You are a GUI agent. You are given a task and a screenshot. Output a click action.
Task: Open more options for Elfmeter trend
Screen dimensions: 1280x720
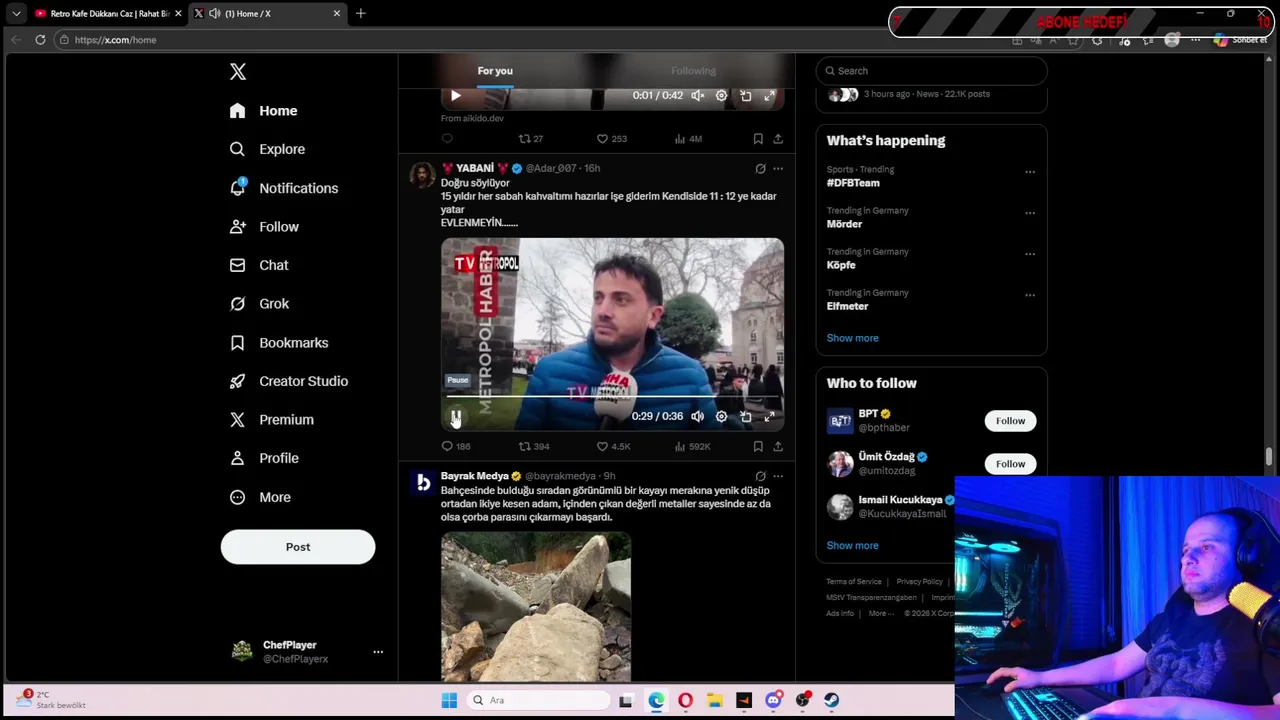point(1029,295)
